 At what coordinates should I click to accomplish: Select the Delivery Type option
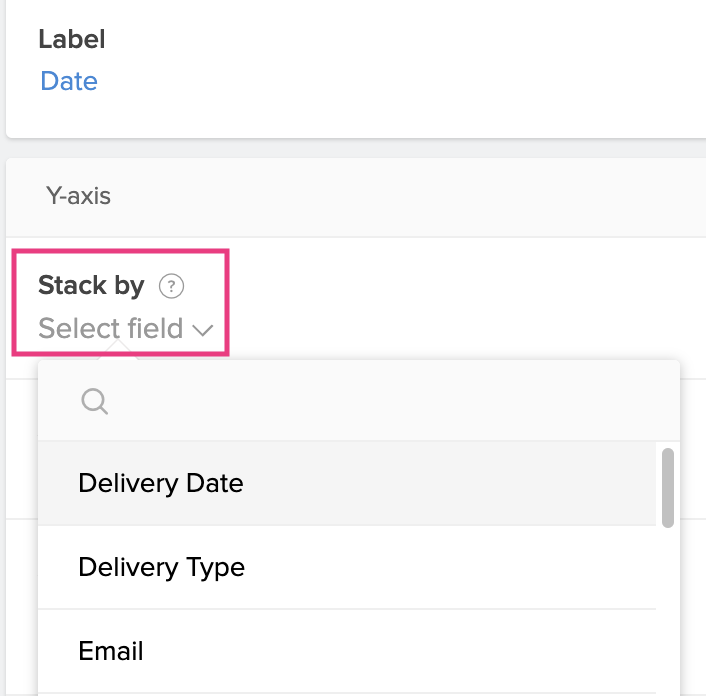click(x=161, y=567)
